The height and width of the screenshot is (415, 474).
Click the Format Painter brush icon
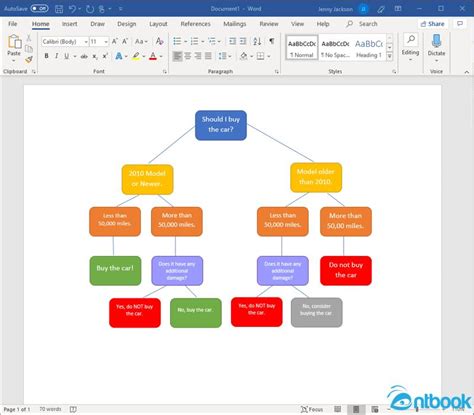click(29, 60)
